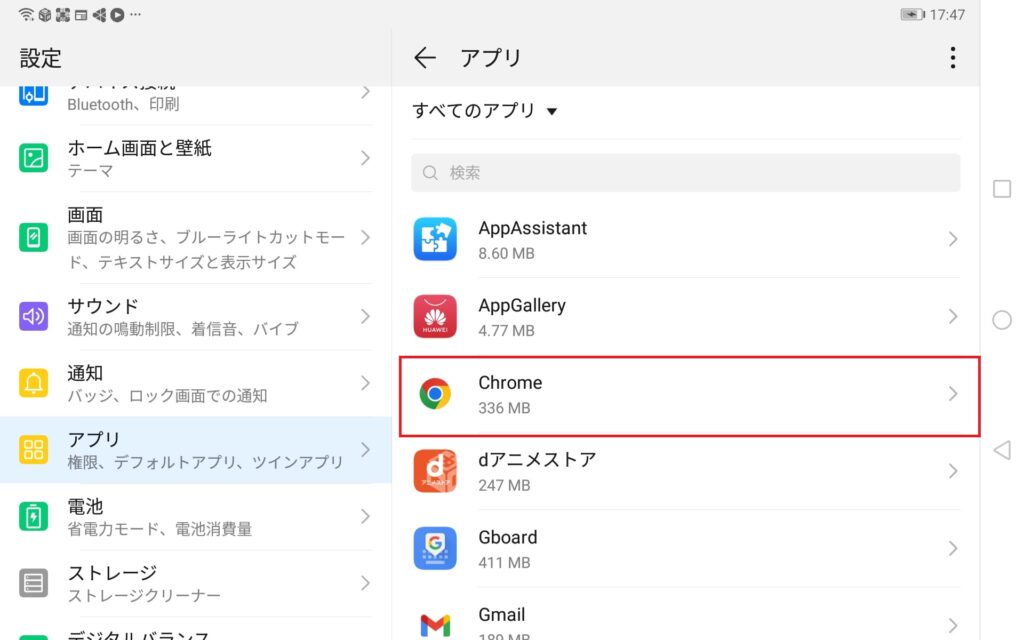This screenshot has height=640, width=1024.
Task: Expand サウンド row chevron
Action: click(365, 317)
